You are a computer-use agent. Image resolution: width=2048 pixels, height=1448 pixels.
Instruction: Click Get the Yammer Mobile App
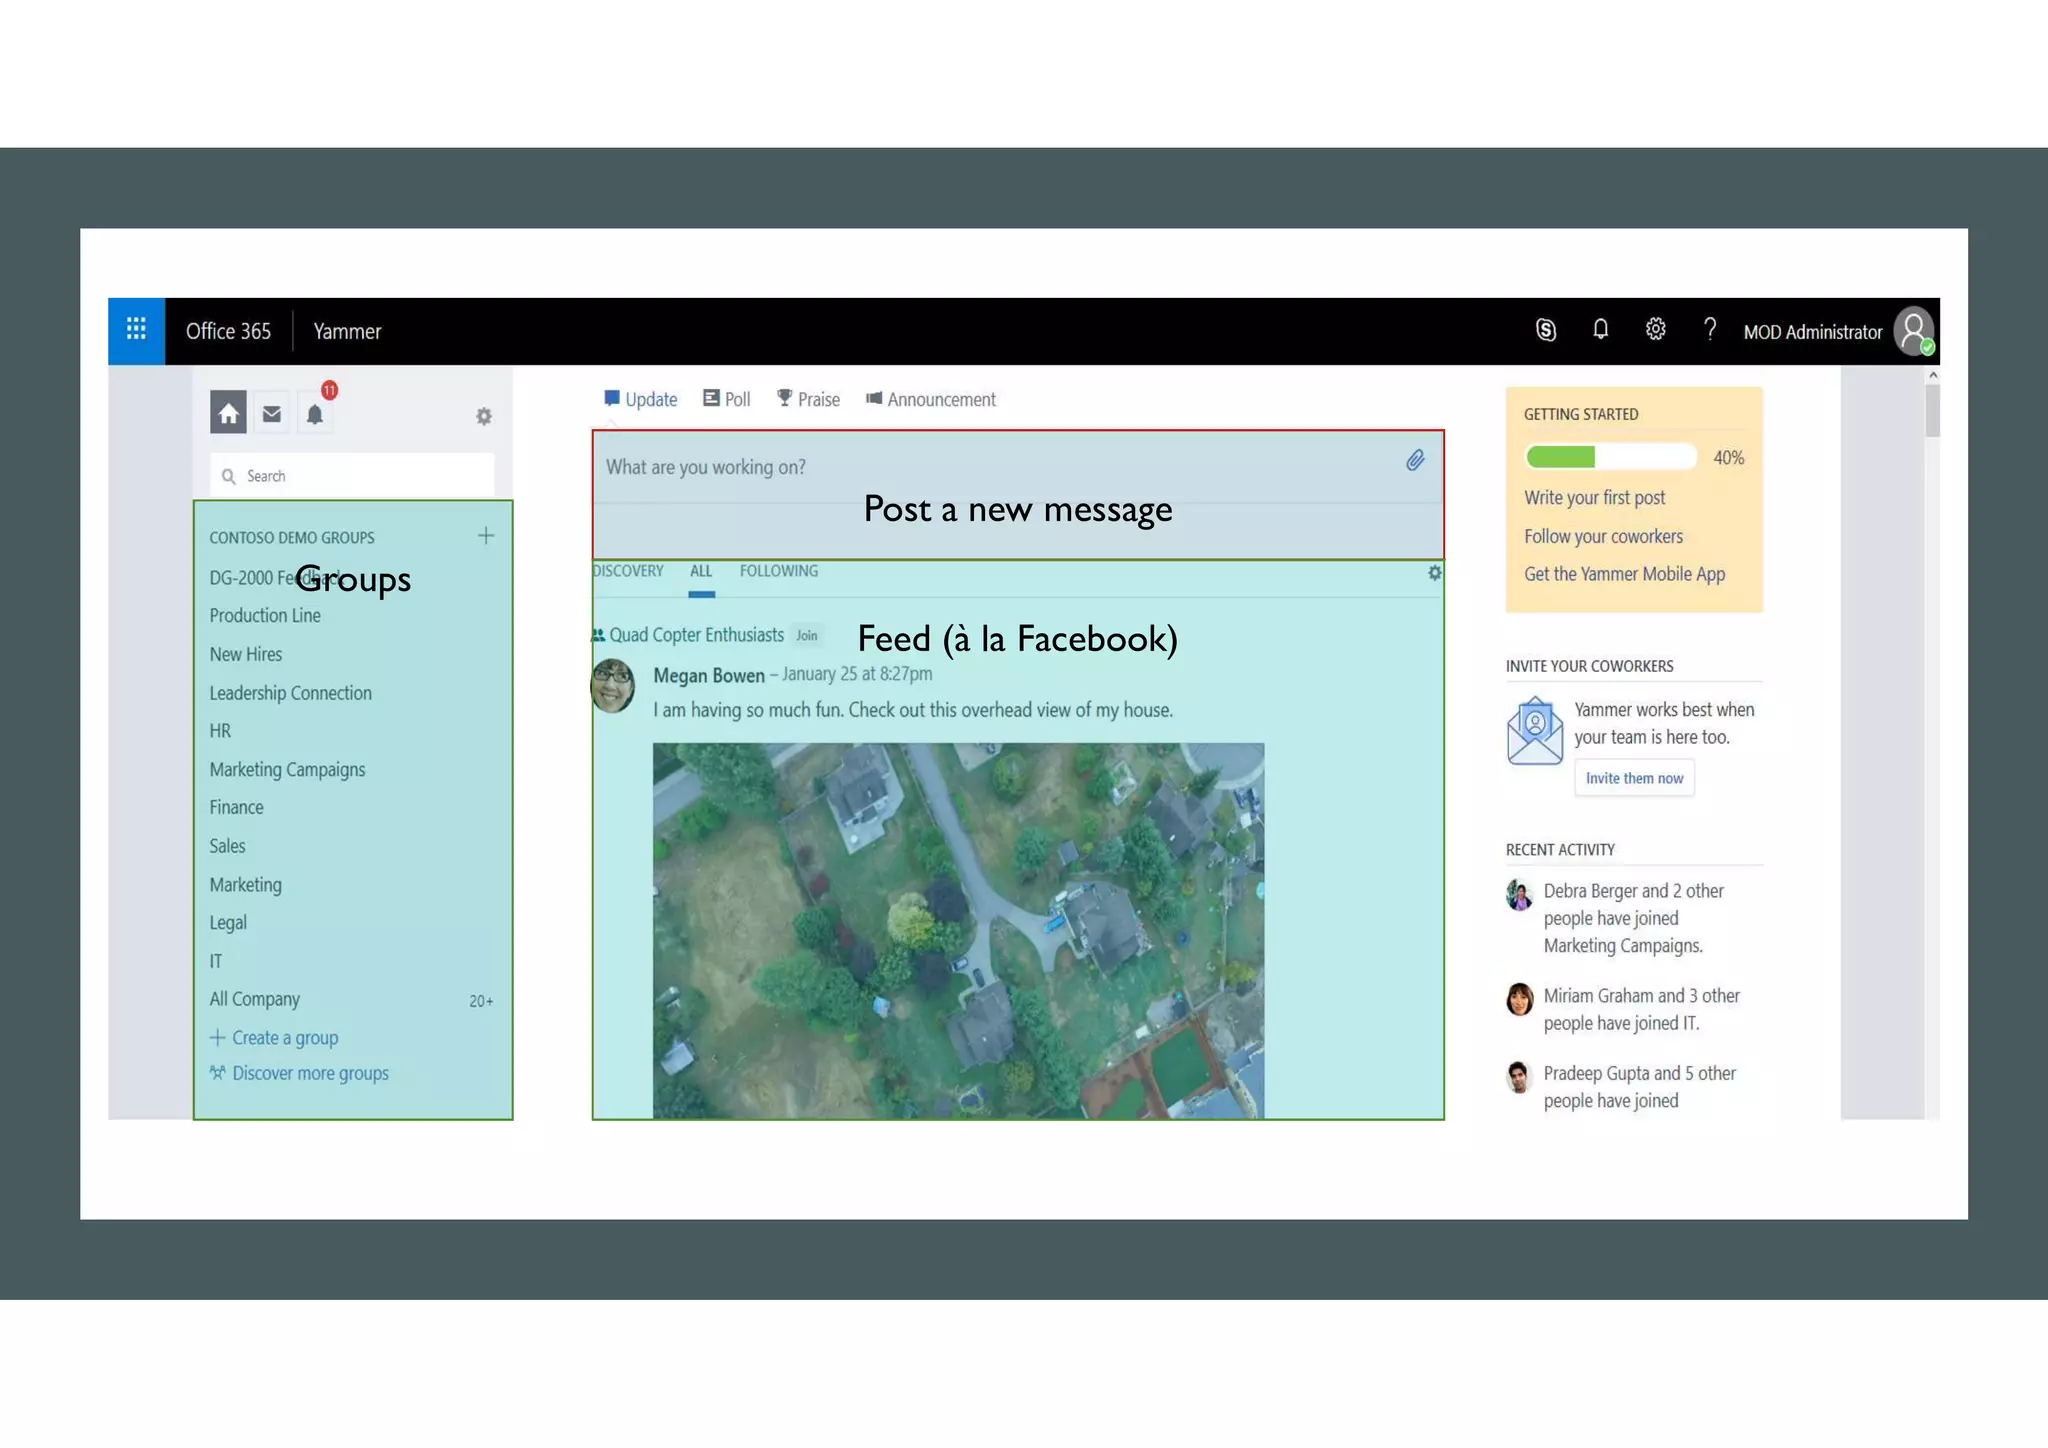tap(1624, 574)
